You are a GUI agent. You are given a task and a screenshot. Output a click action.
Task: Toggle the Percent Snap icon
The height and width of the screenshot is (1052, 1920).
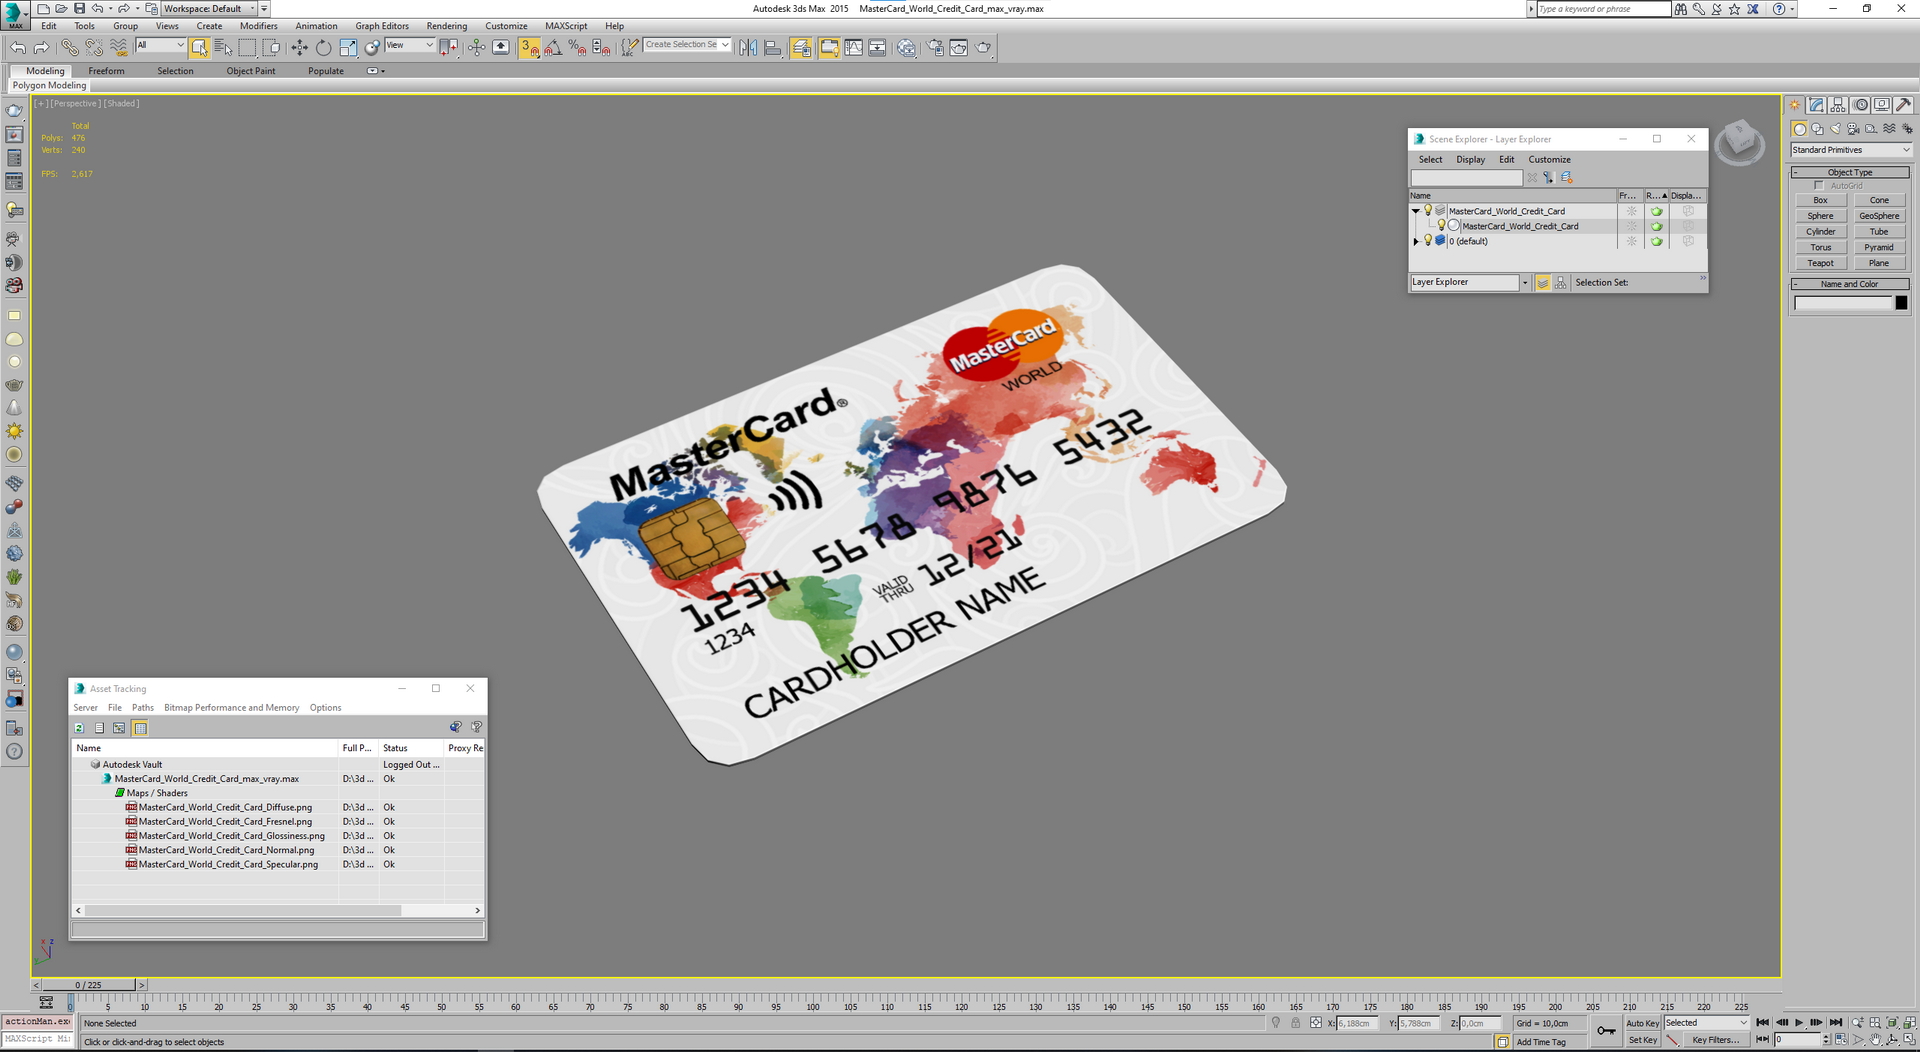tap(577, 47)
